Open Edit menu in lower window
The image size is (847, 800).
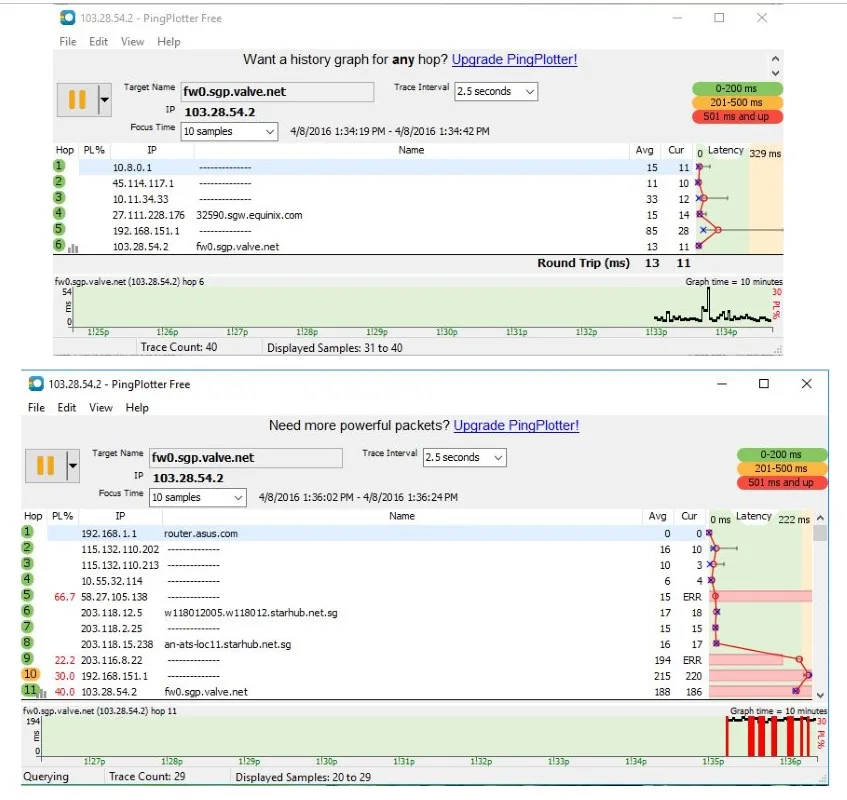click(x=67, y=408)
